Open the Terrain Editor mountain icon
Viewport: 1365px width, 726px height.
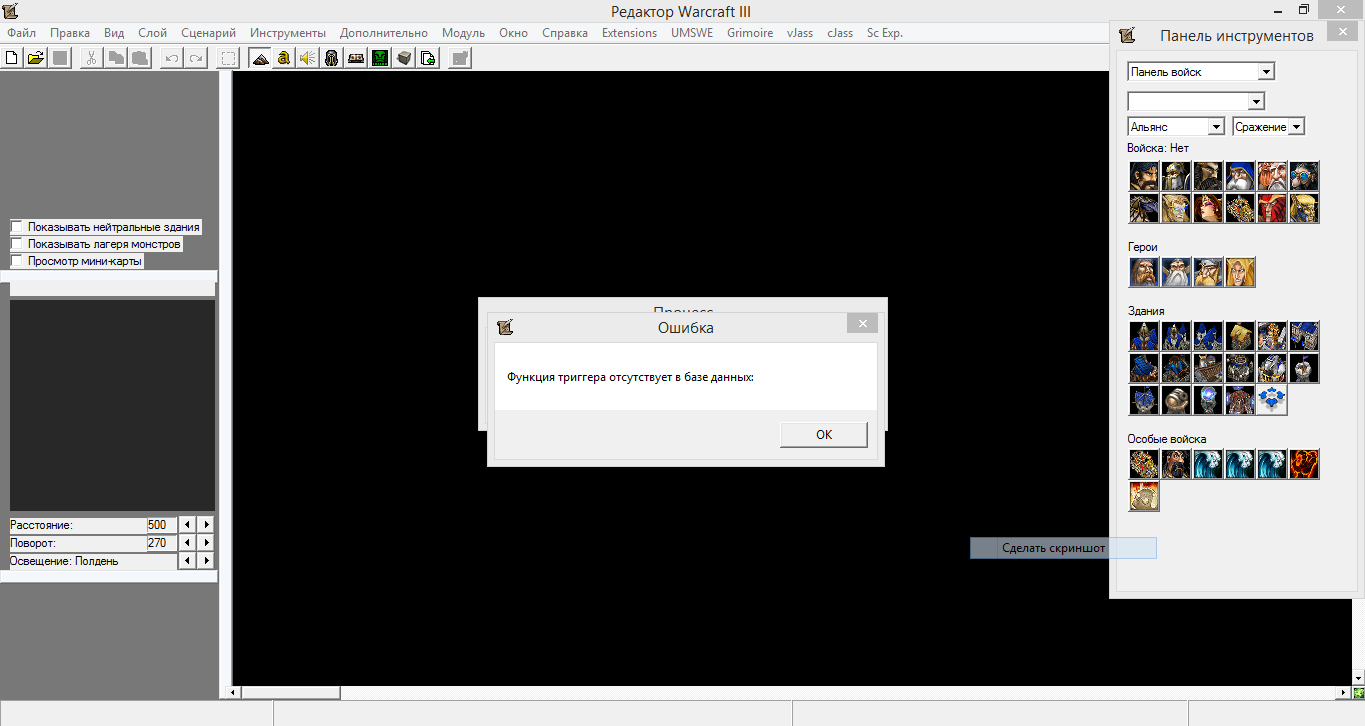(x=260, y=58)
